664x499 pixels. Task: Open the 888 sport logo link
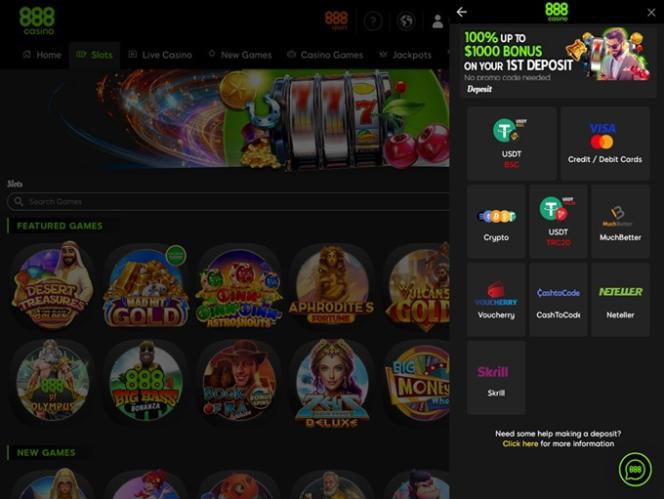pyautogui.click(x=336, y=21)
